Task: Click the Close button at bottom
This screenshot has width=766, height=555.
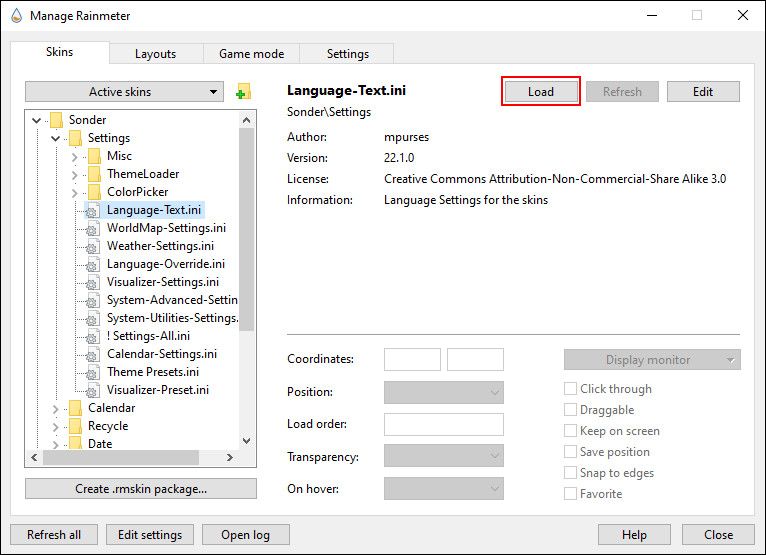Action: click(718, 535)
